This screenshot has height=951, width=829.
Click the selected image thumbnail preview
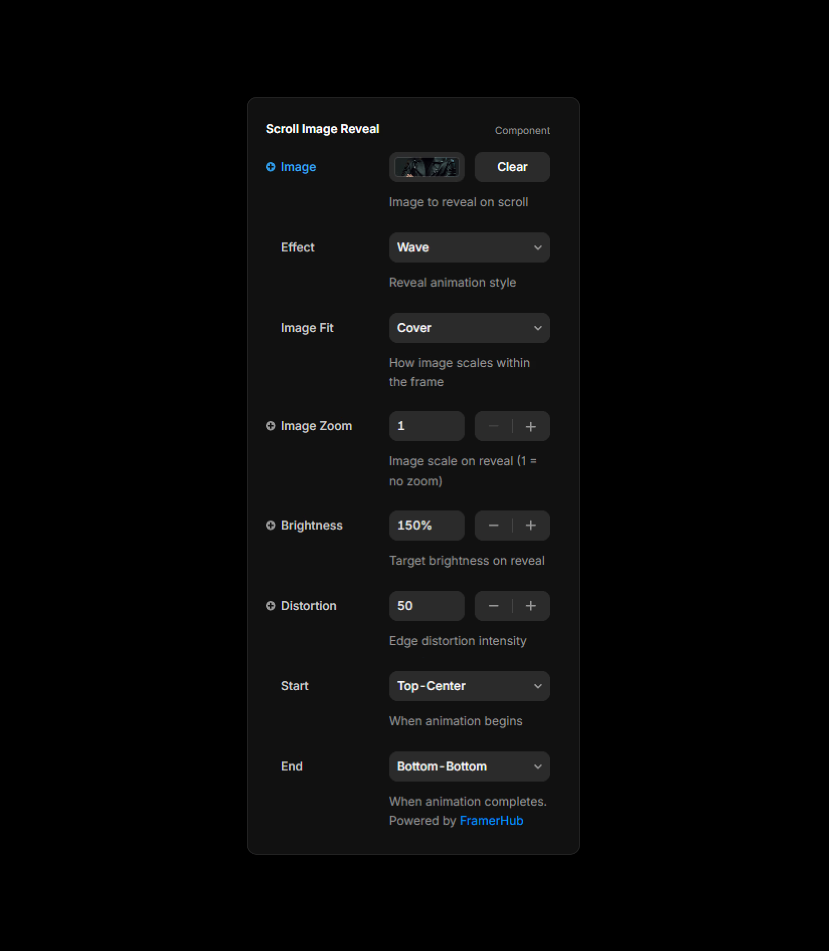pos(427,167)
